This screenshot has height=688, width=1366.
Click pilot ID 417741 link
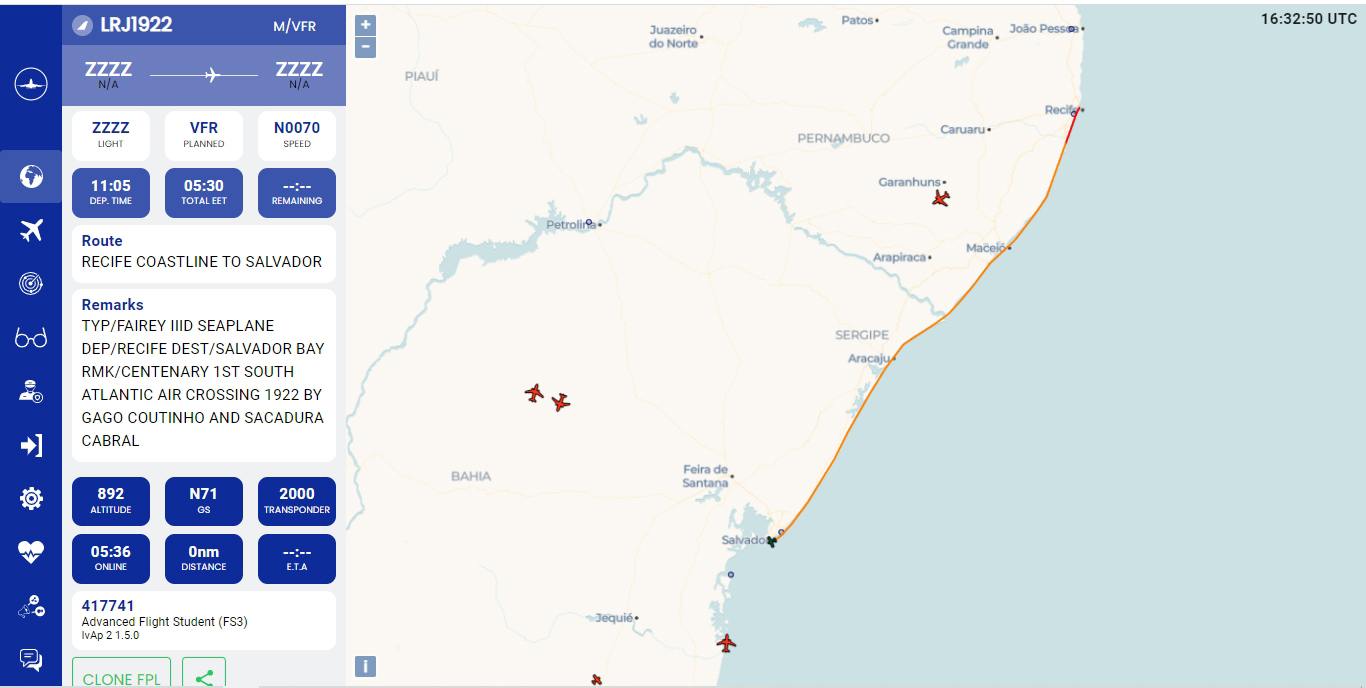108,605
